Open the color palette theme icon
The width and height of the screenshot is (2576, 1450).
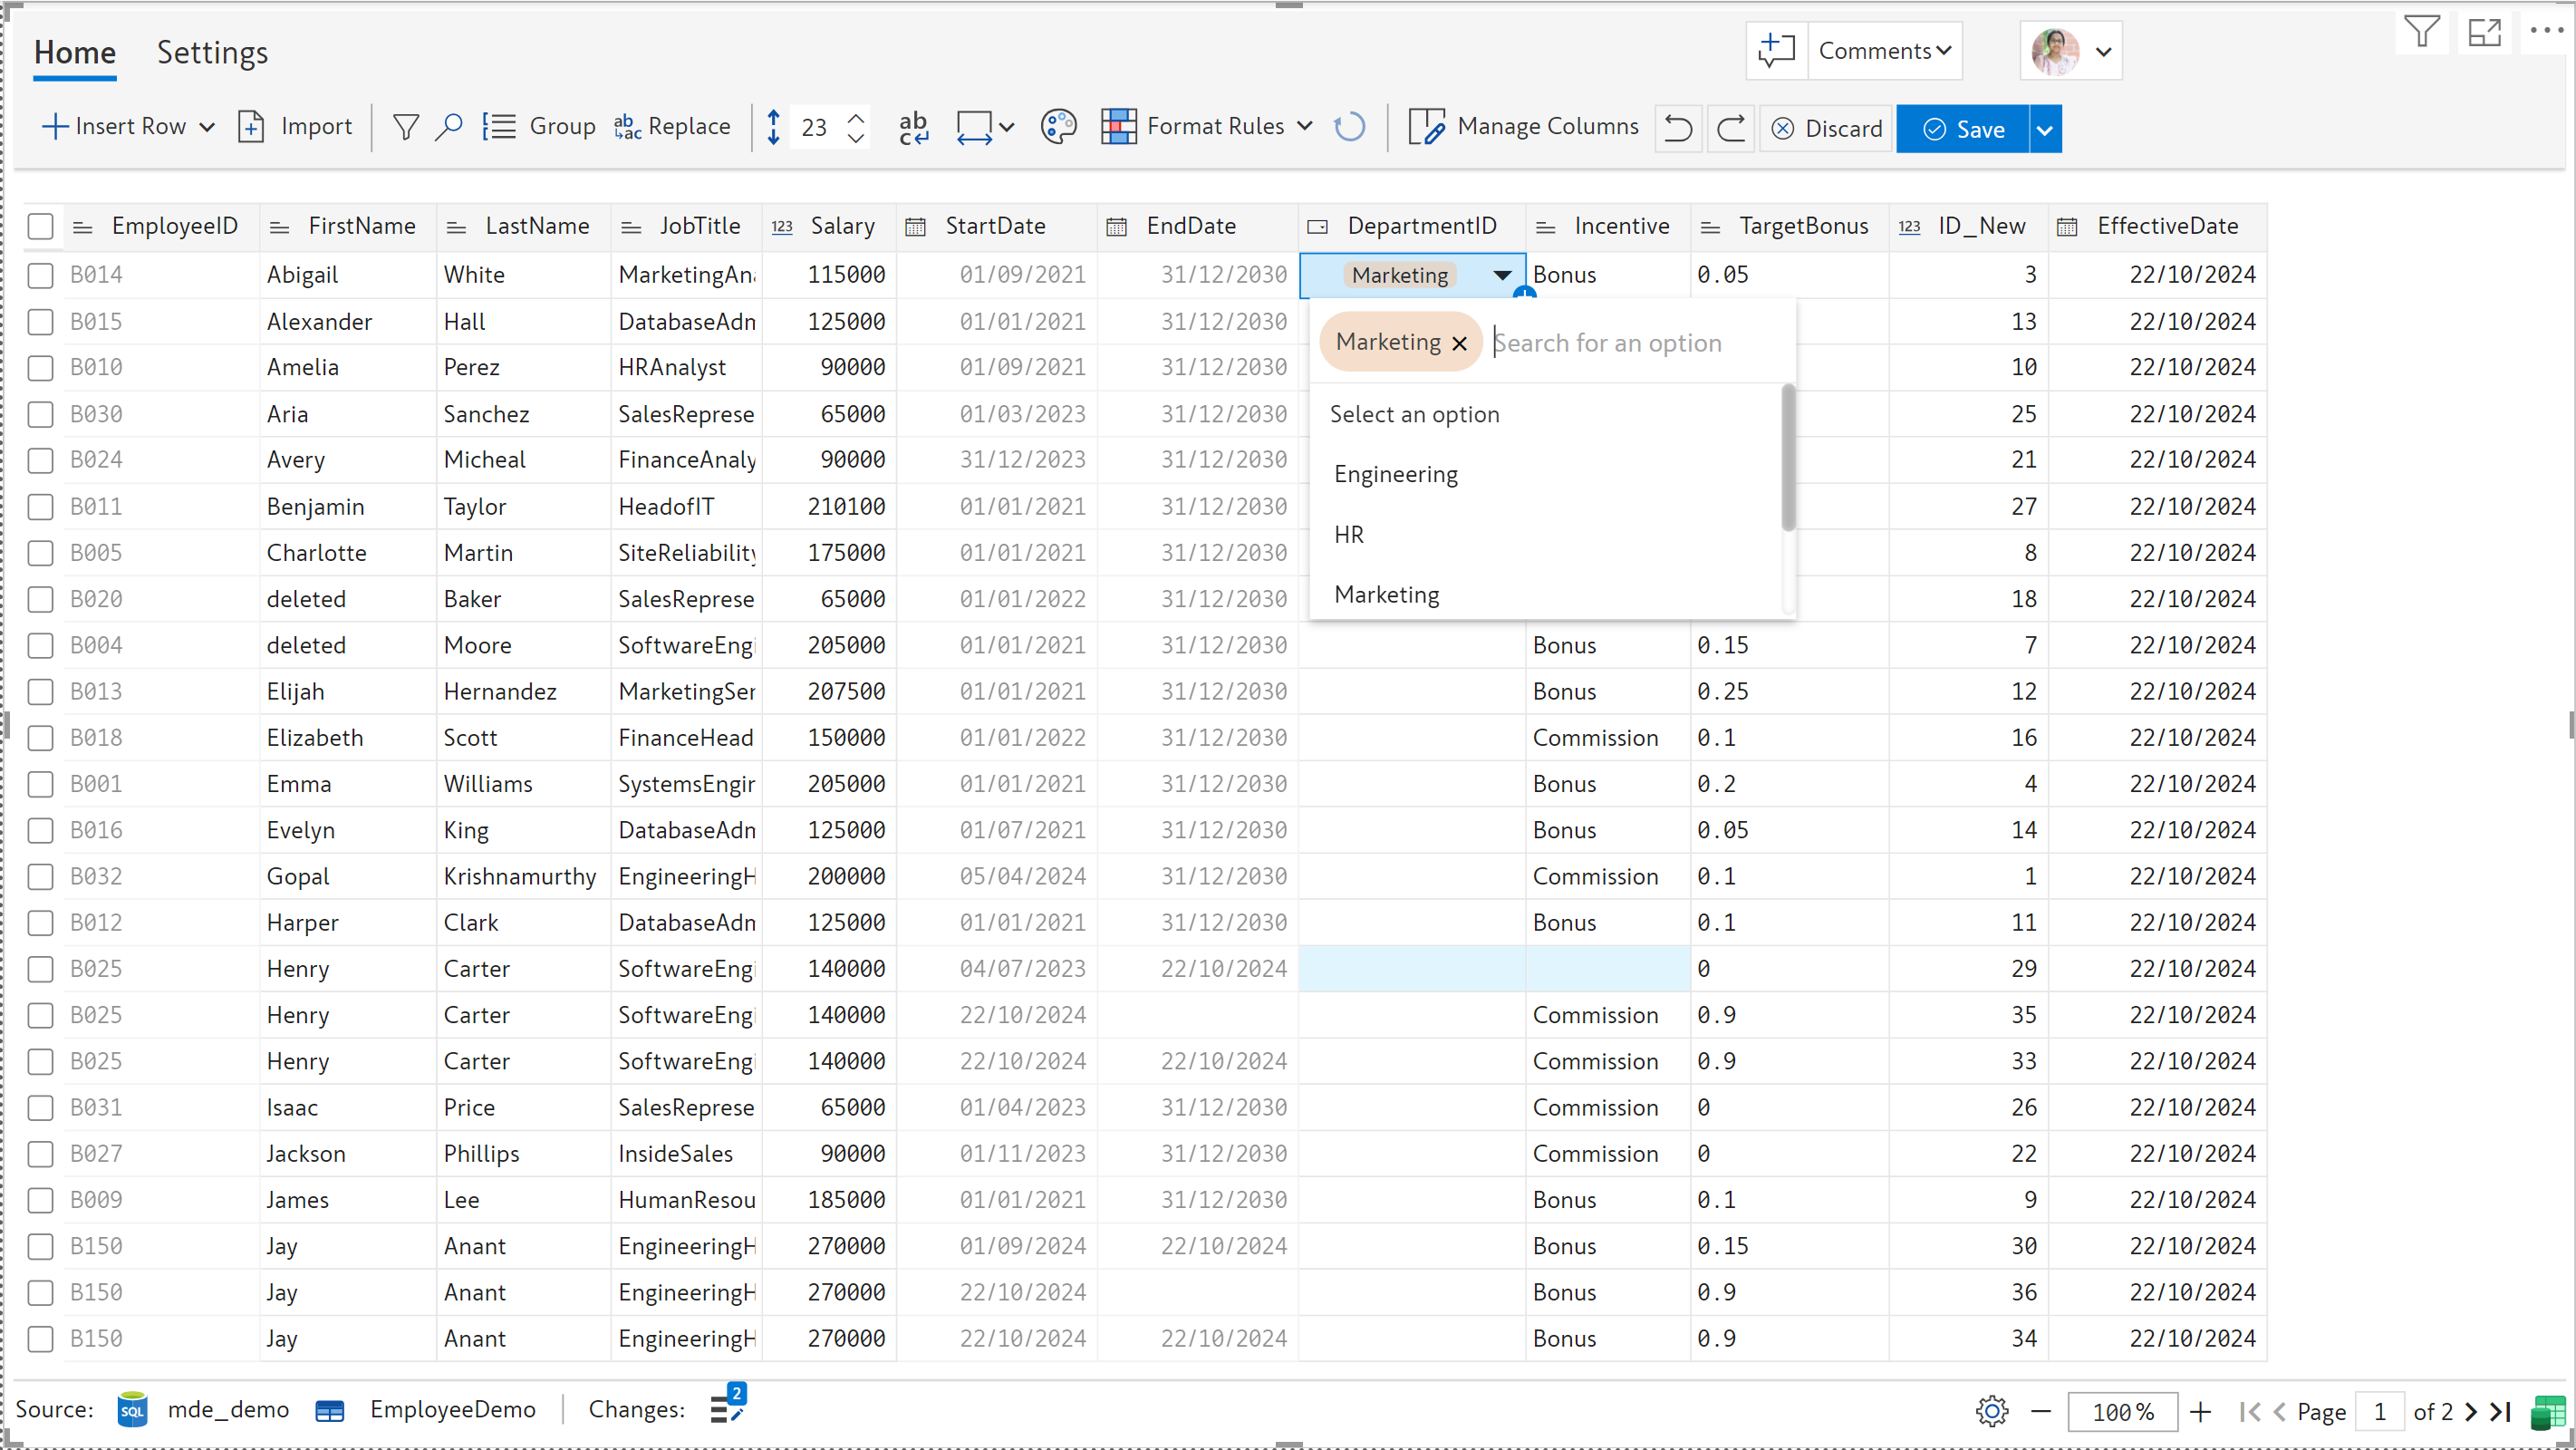click(x=1058, y=127)
